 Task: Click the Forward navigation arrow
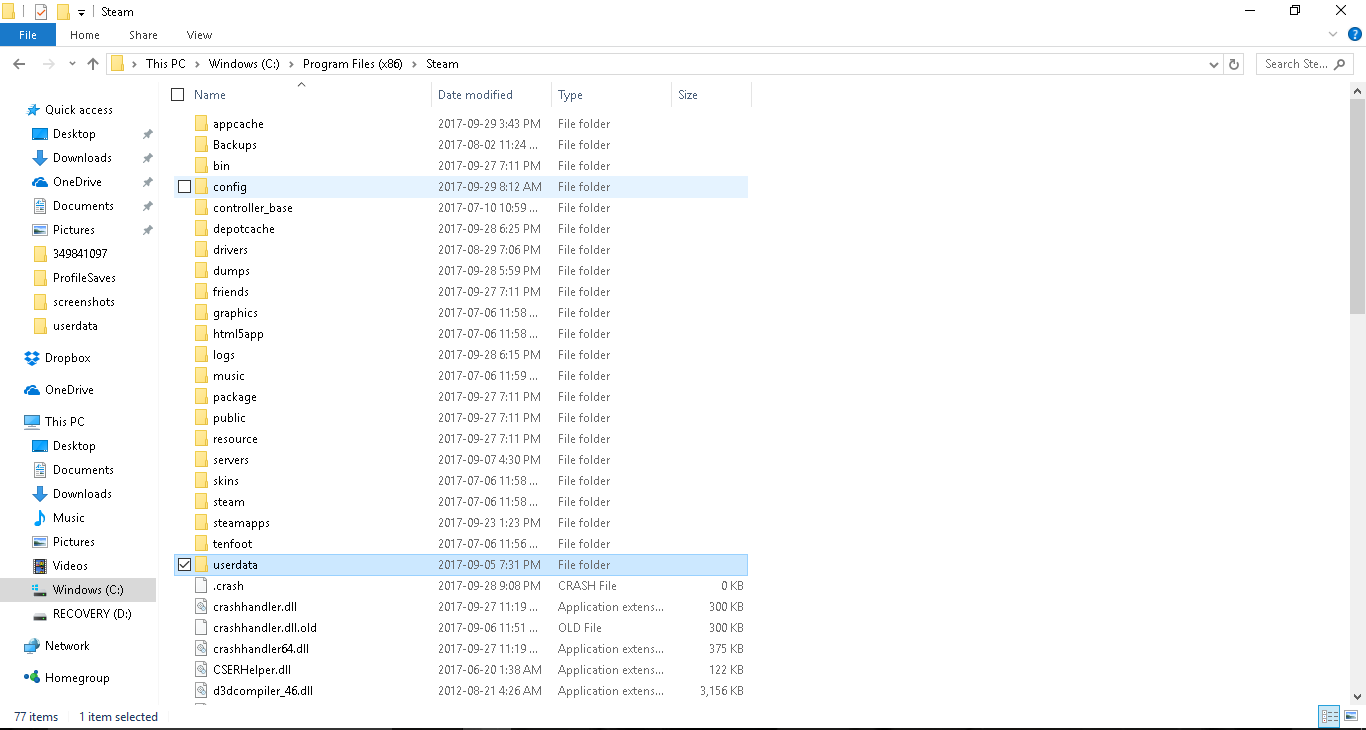tap(49, 64)
